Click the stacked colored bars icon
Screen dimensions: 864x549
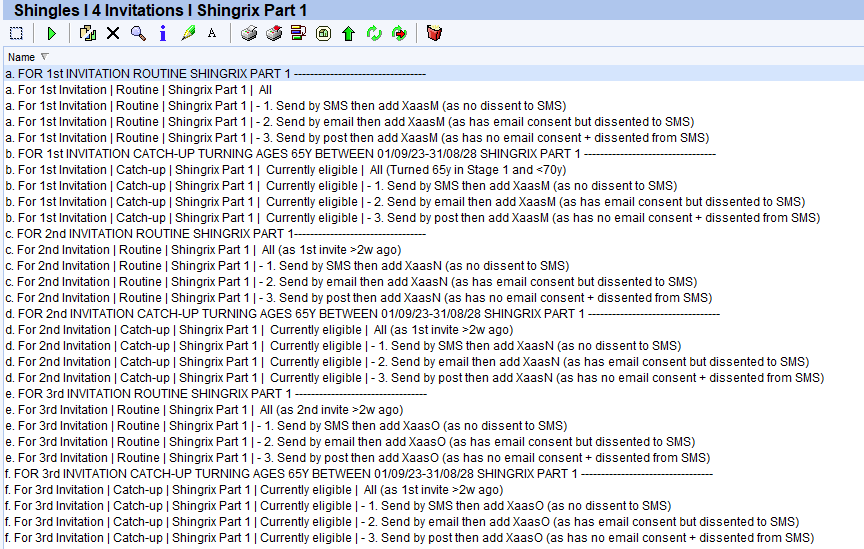299,34
